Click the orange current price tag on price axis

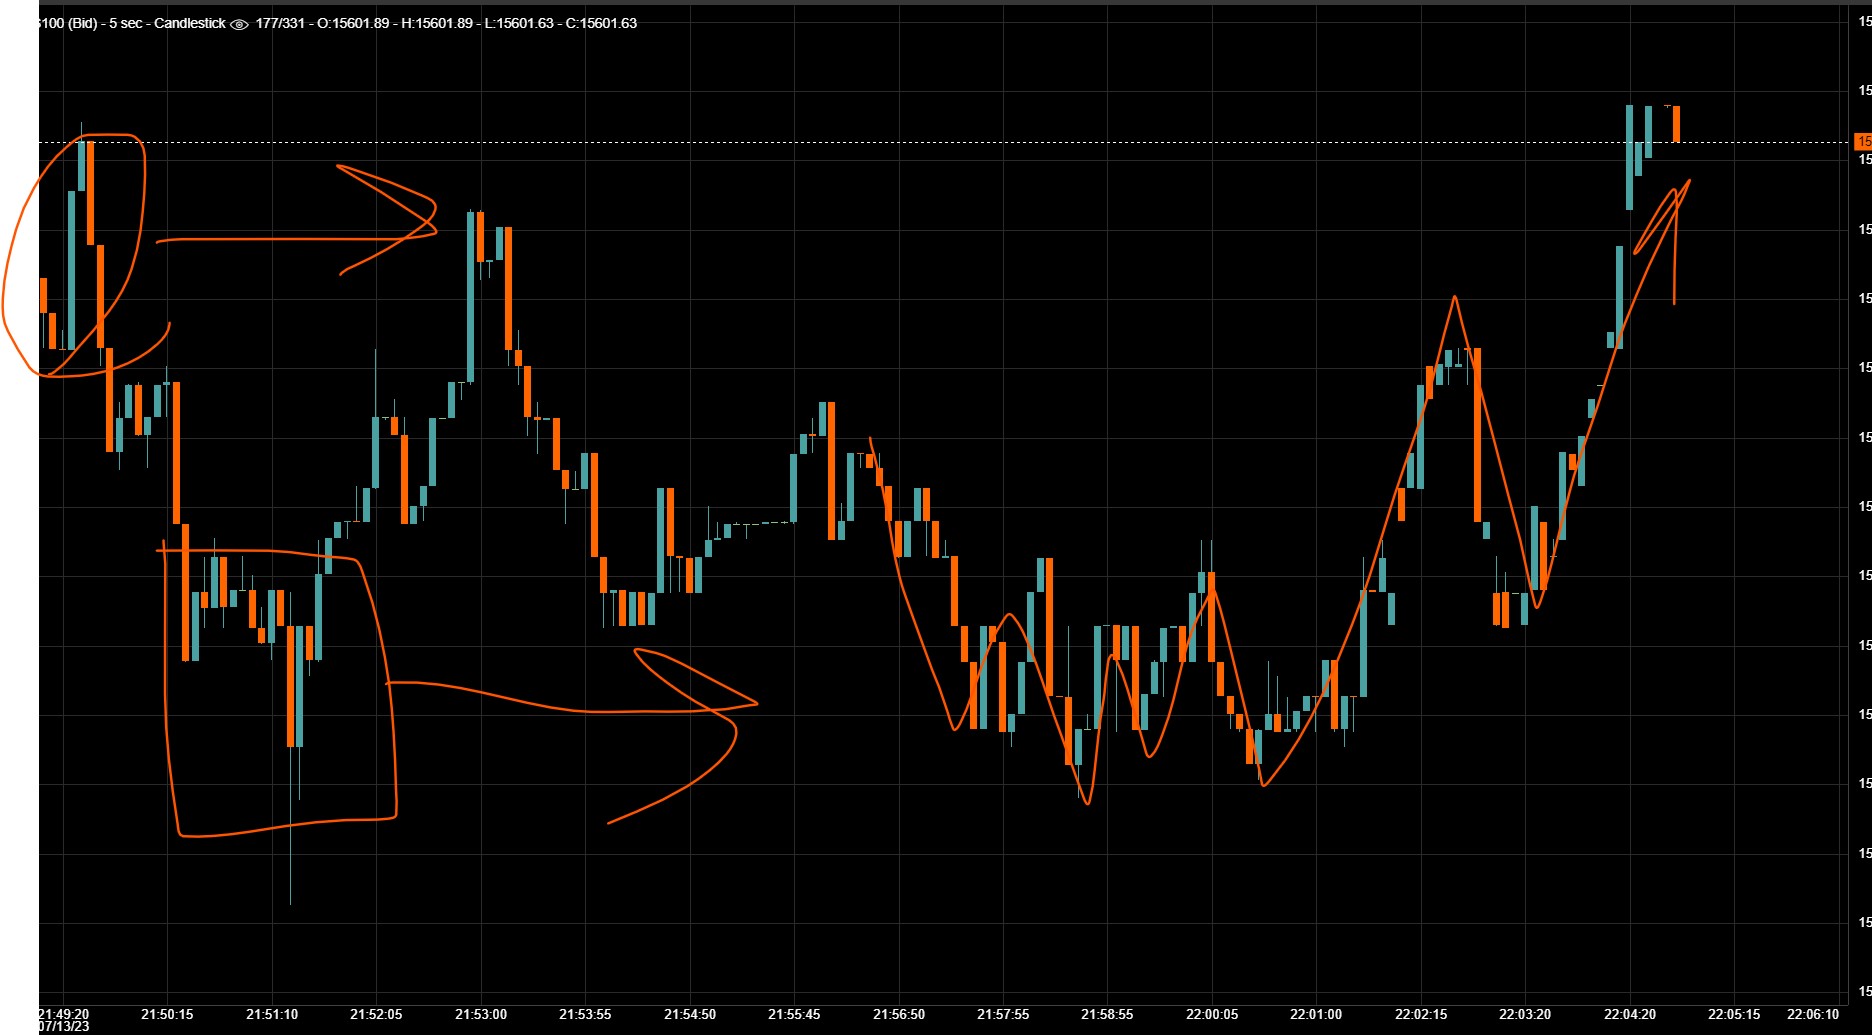(1863, 141)
